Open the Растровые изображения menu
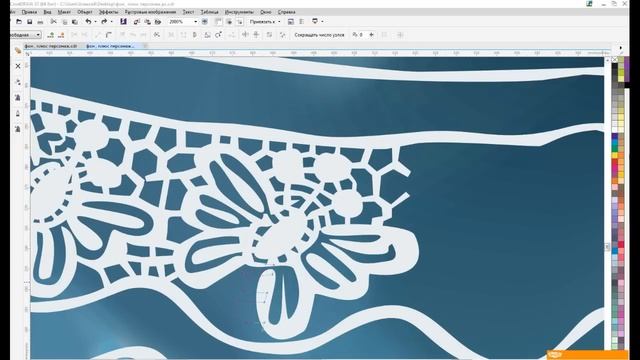Viewport: 640px width, 360px height. (x=150, y=12)
